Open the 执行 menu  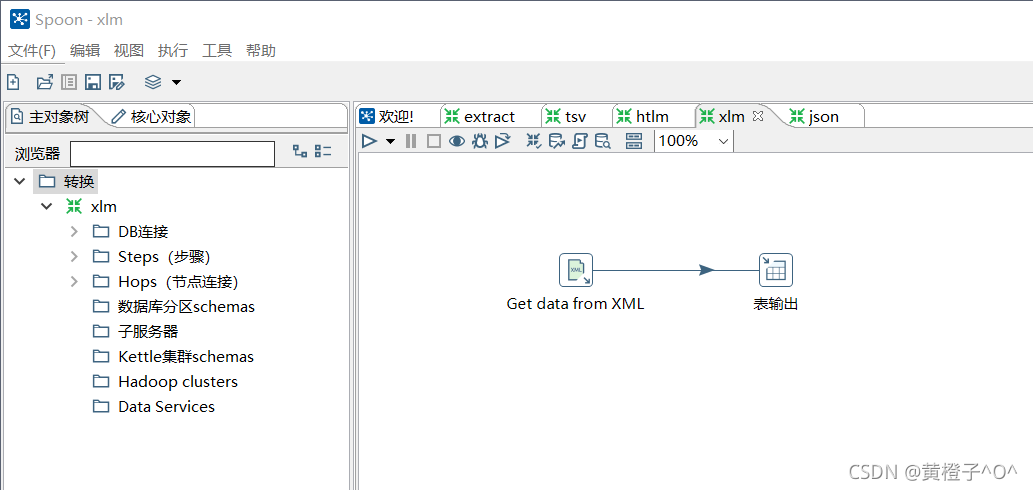point(173,51)
